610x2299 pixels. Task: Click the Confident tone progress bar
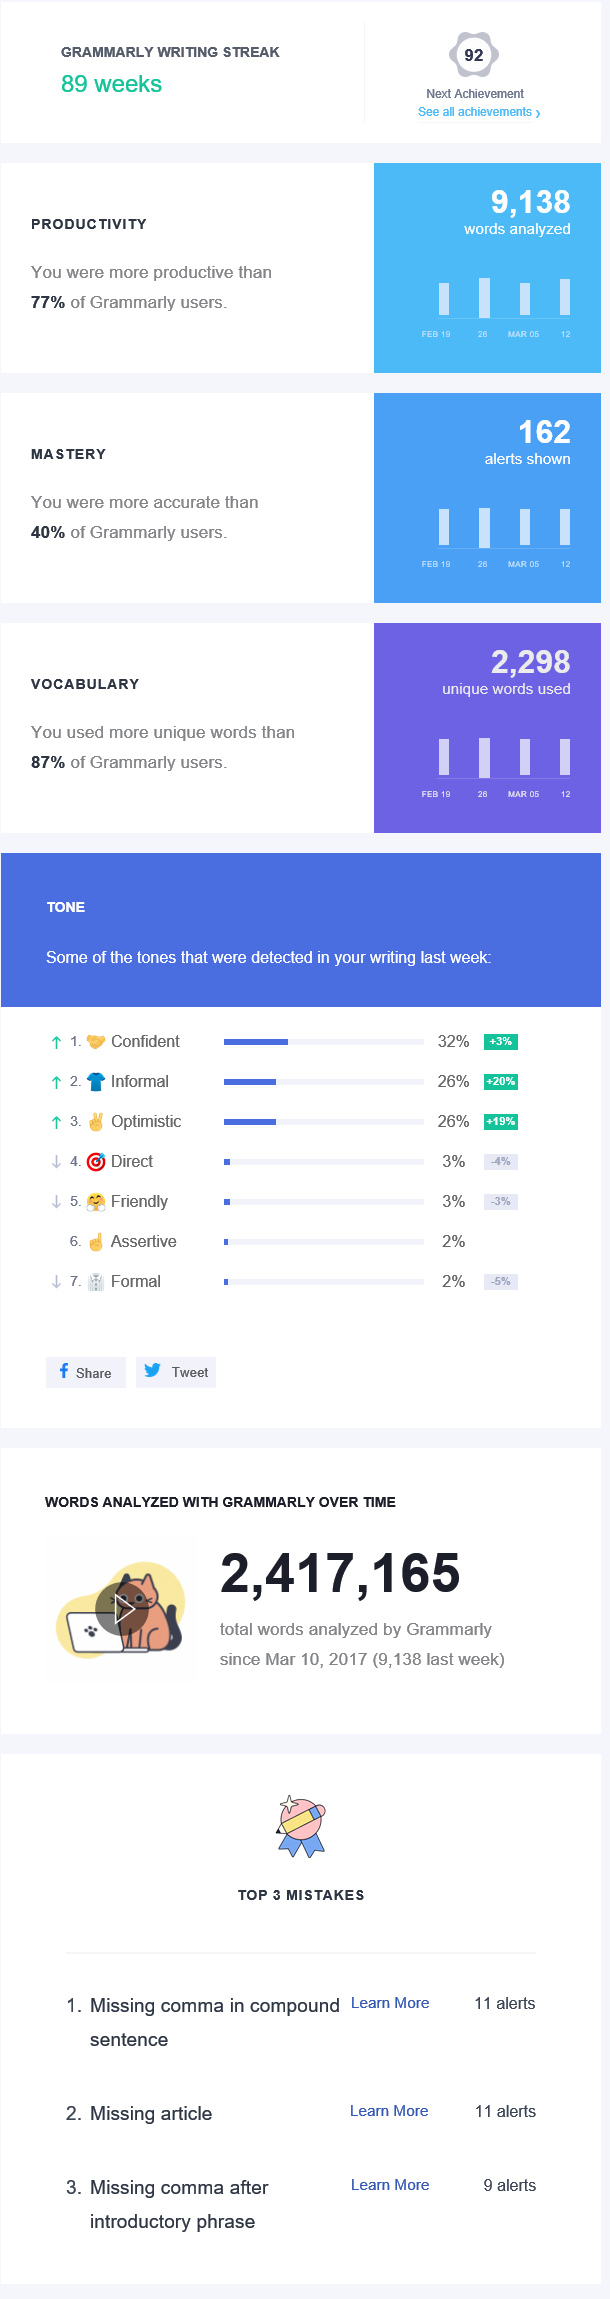[x=324, y=1042]
